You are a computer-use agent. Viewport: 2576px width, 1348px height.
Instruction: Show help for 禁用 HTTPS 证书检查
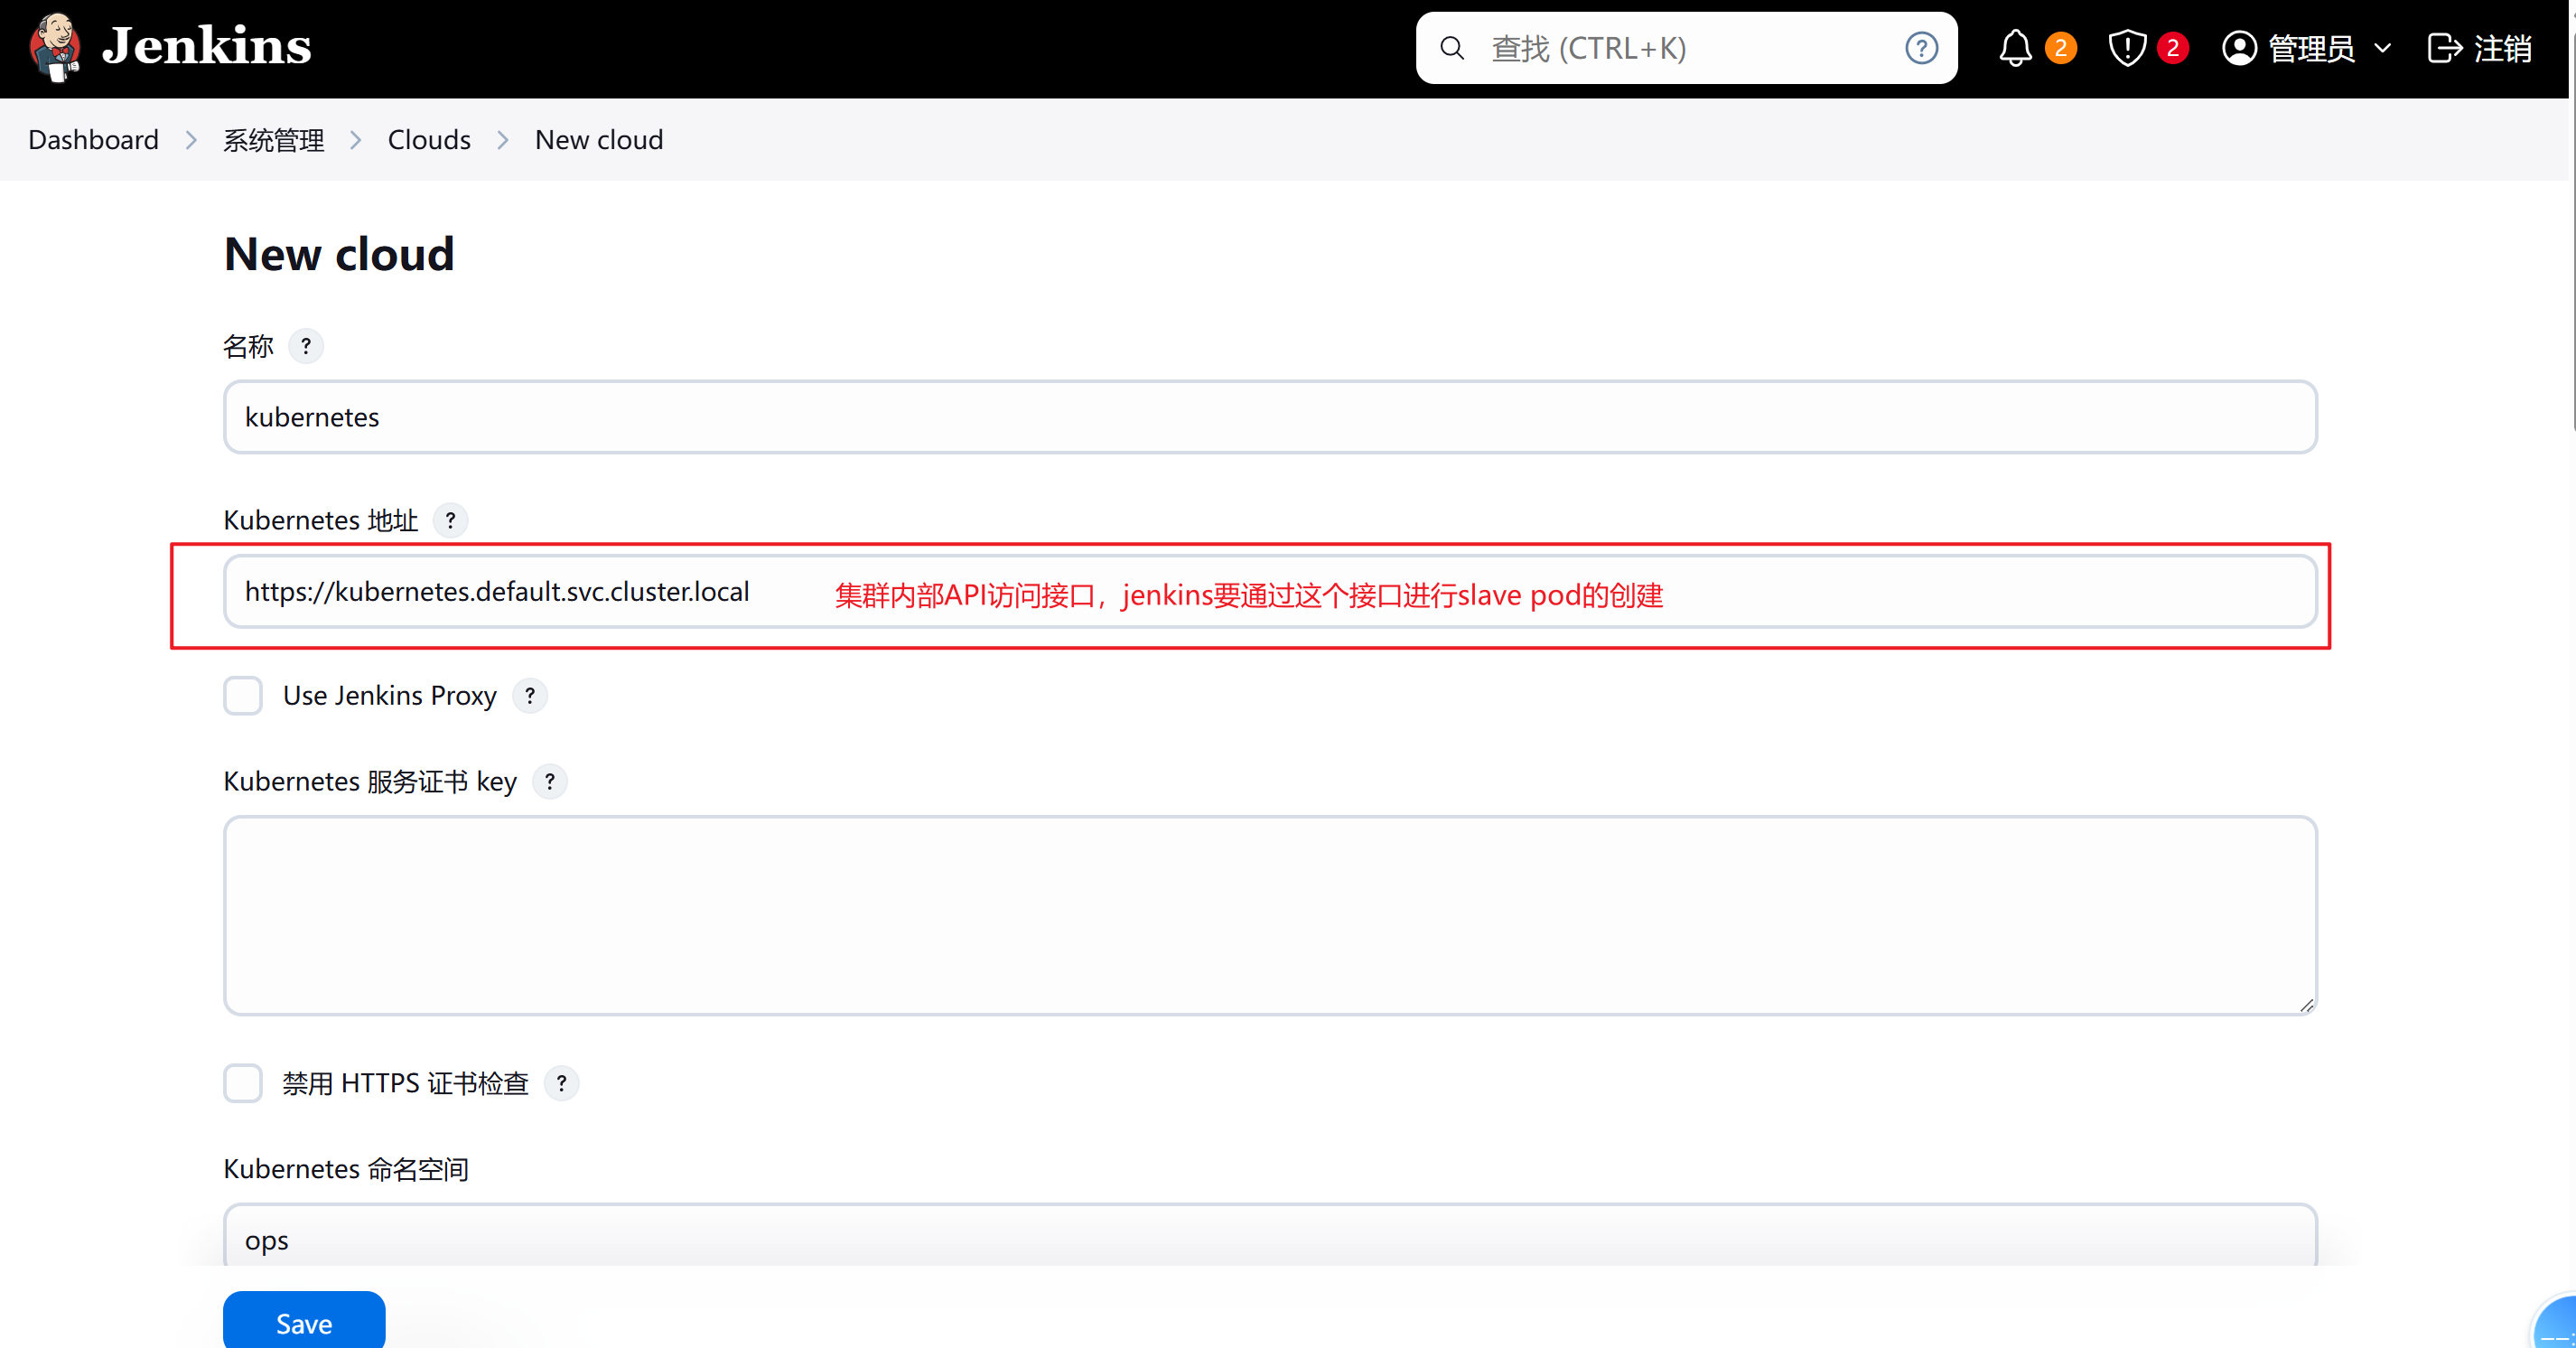[x=562, y=1083]
